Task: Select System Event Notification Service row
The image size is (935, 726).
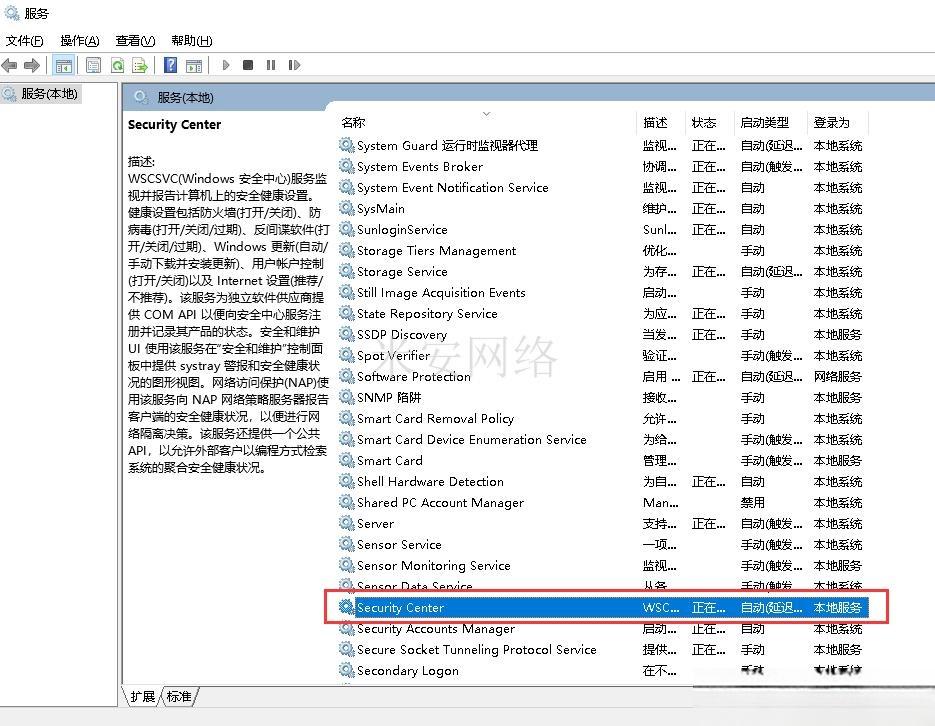Action: [453, 187]
